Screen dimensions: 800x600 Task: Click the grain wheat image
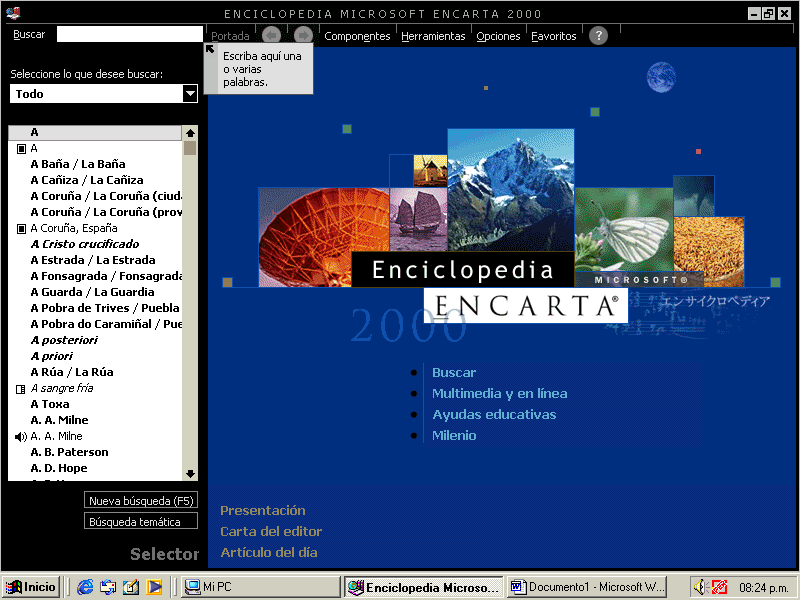(x=709, y=251)
